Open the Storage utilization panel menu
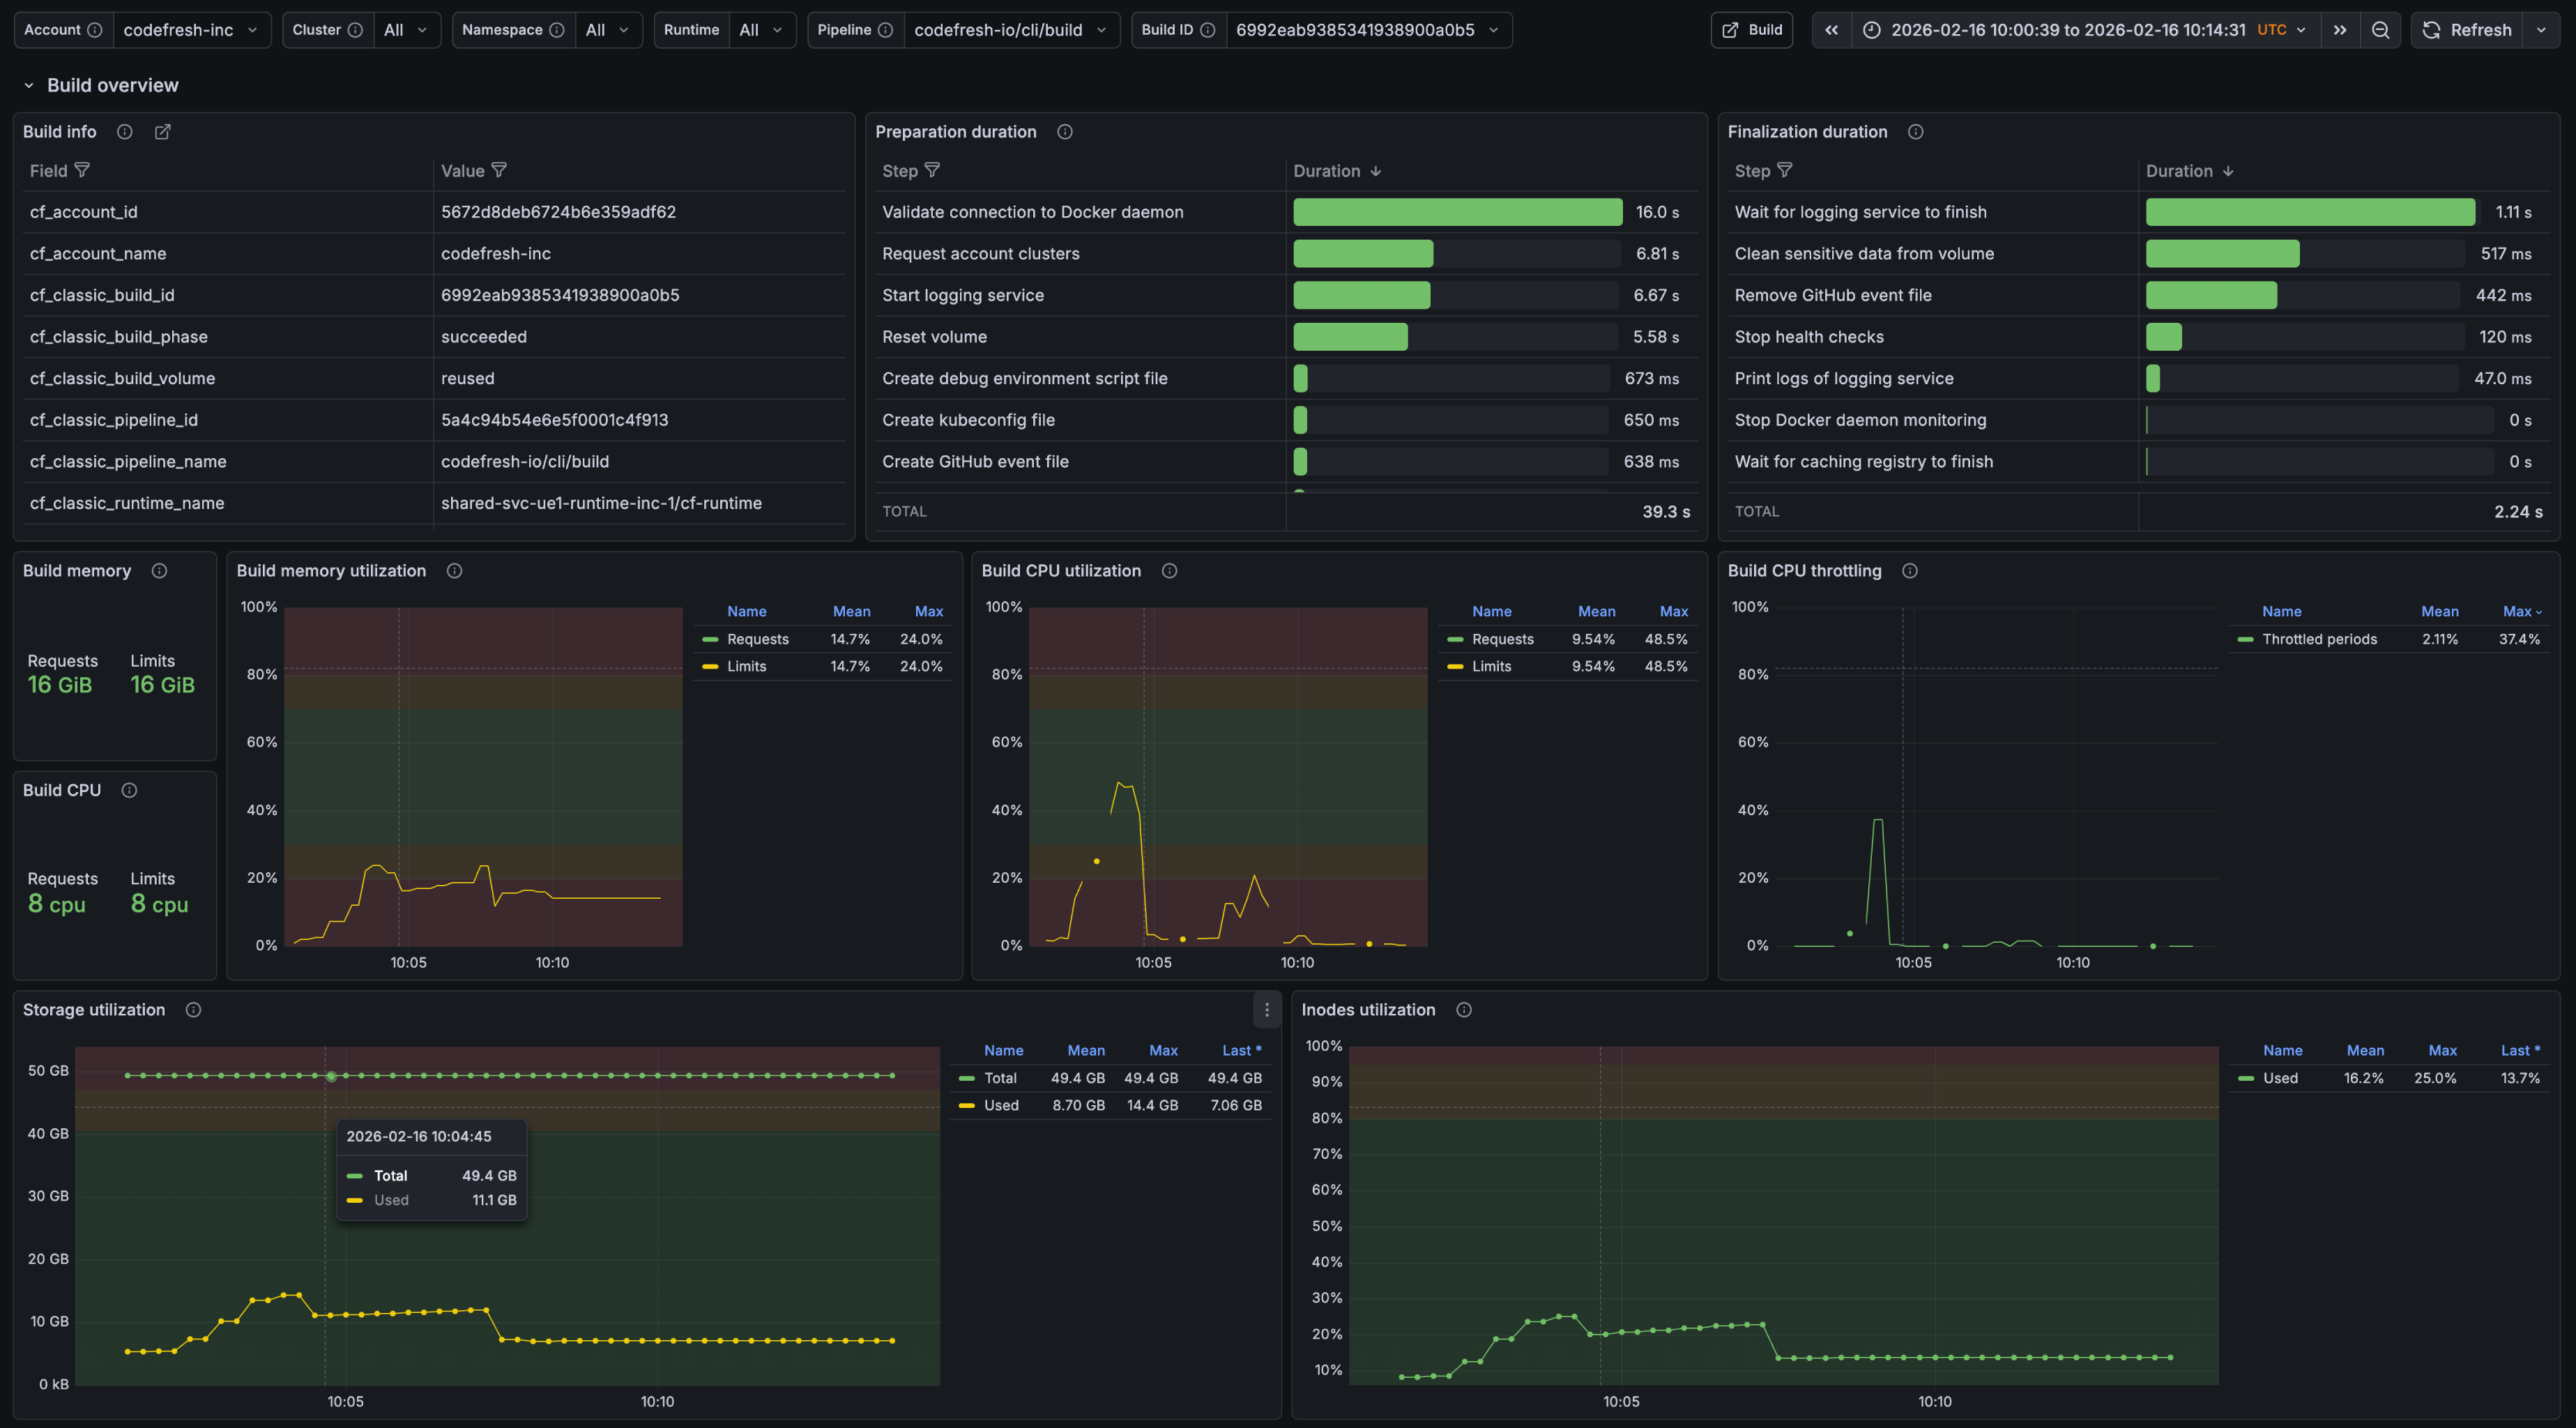Screen dimensions: 2576x1428 1266,1010
